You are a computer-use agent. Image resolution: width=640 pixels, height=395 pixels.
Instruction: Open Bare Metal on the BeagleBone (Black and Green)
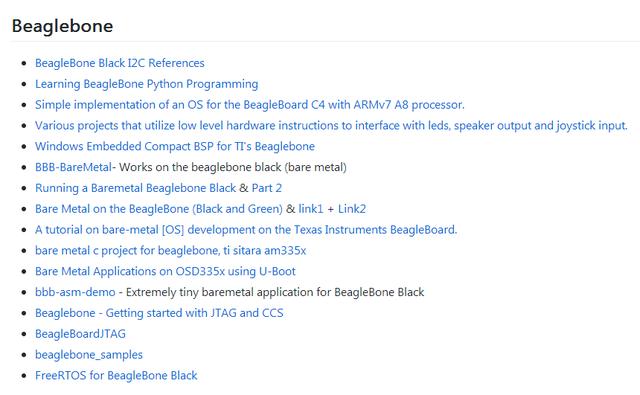159,209
